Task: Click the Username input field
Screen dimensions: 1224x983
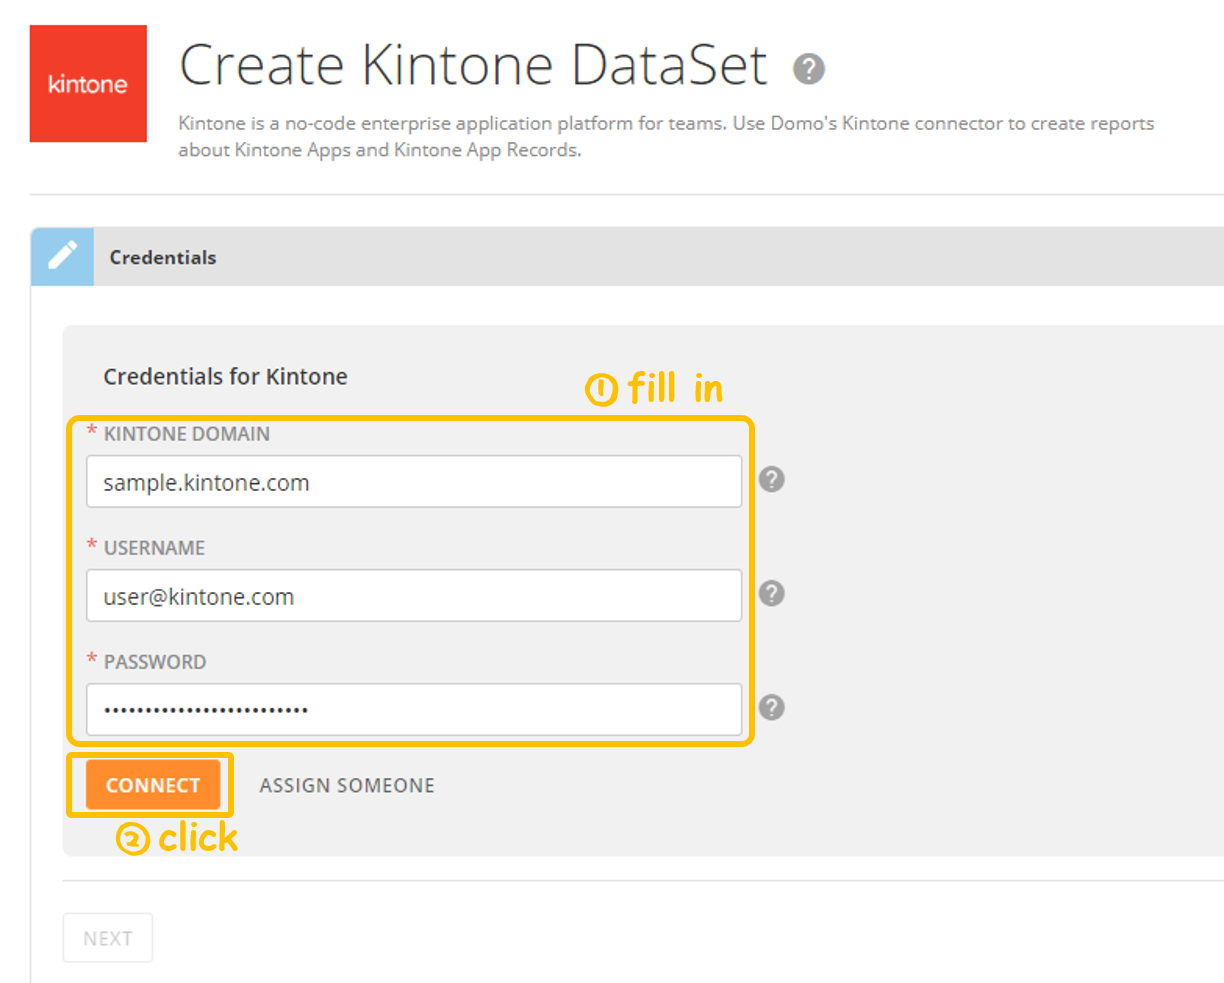Action: [x=414, y=596]
